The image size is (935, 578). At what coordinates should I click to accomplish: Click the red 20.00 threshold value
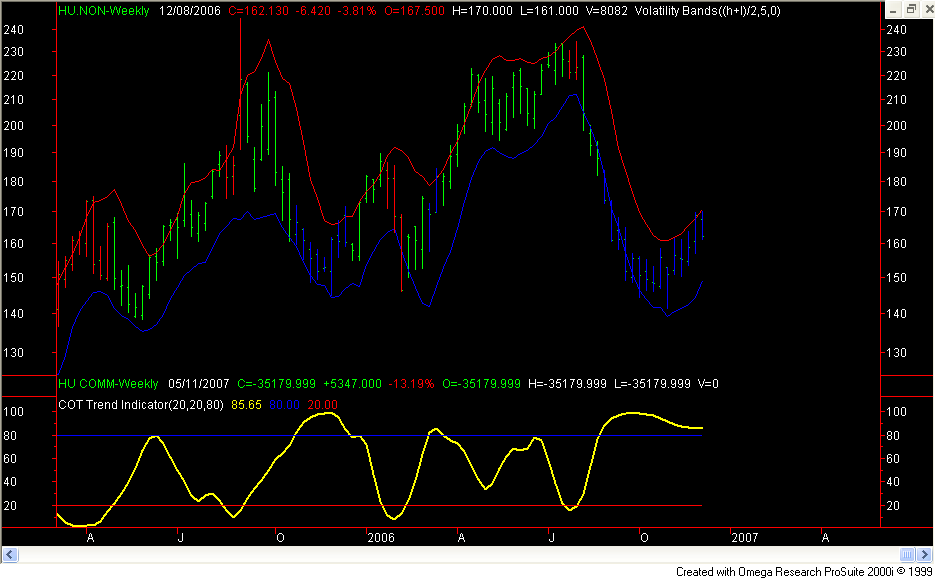[x=323, y=404]
